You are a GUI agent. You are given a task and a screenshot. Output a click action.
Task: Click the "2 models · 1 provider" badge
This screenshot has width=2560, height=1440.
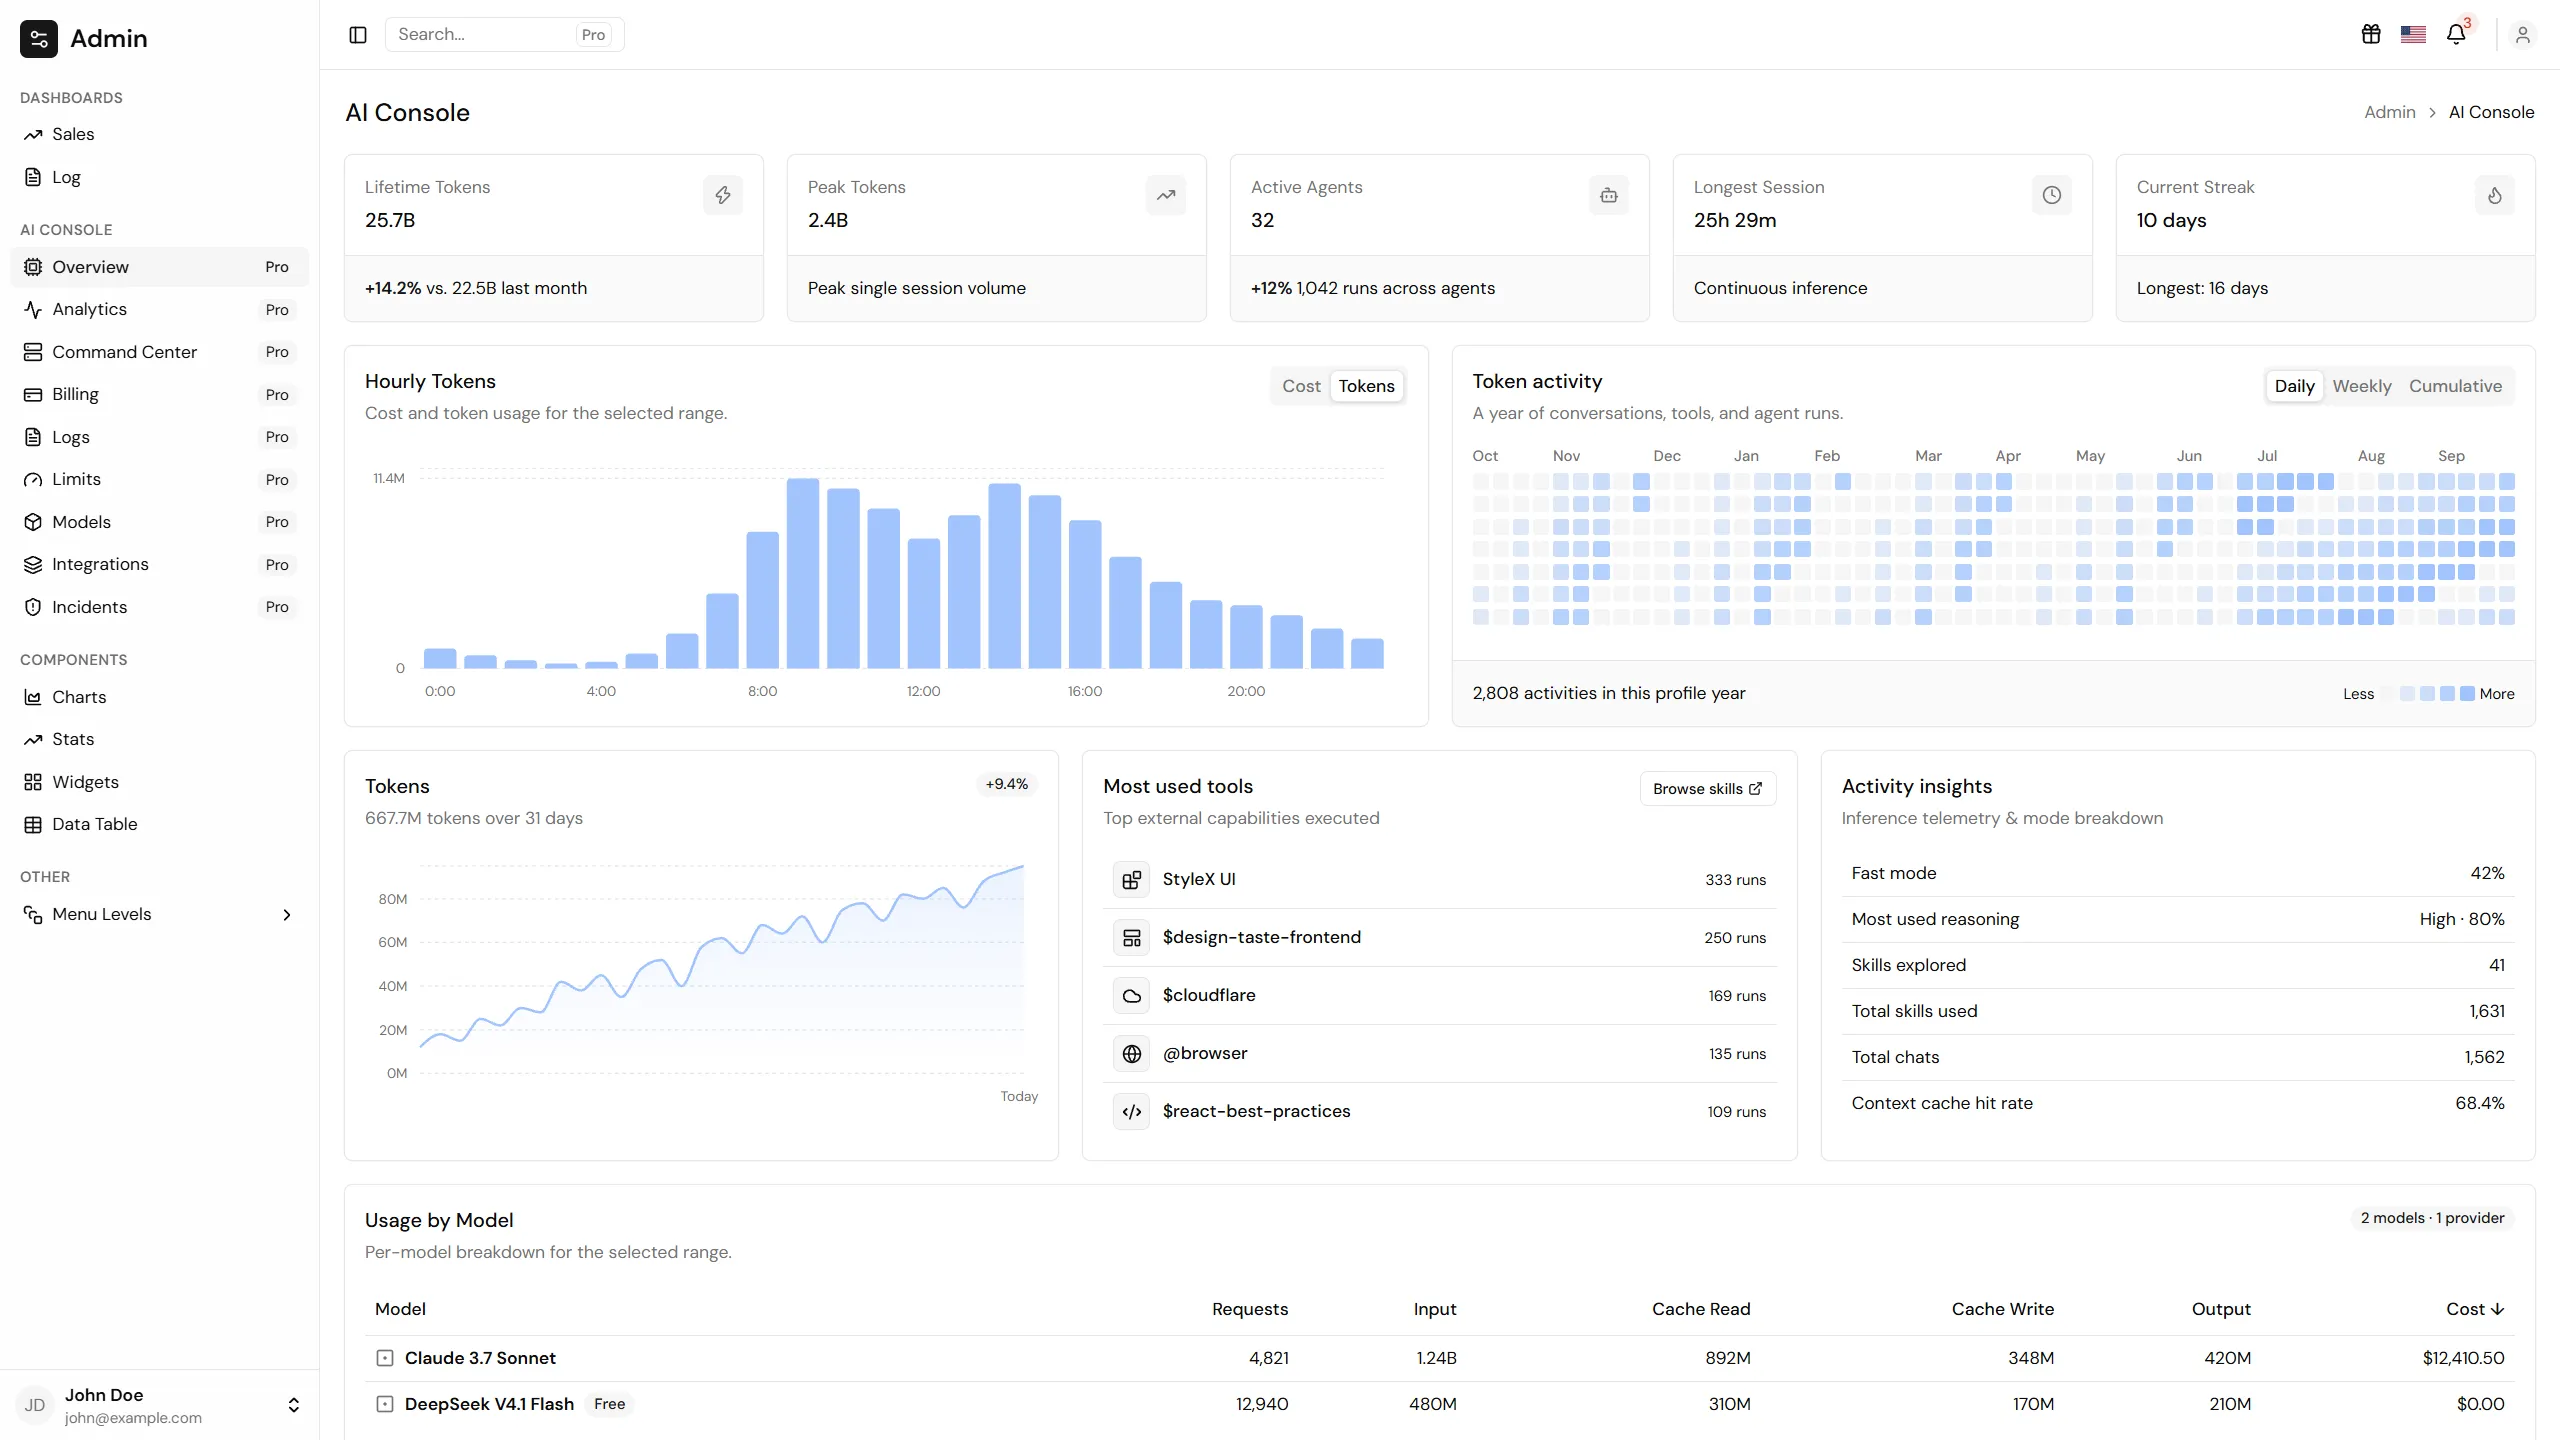[2432, 1218]
